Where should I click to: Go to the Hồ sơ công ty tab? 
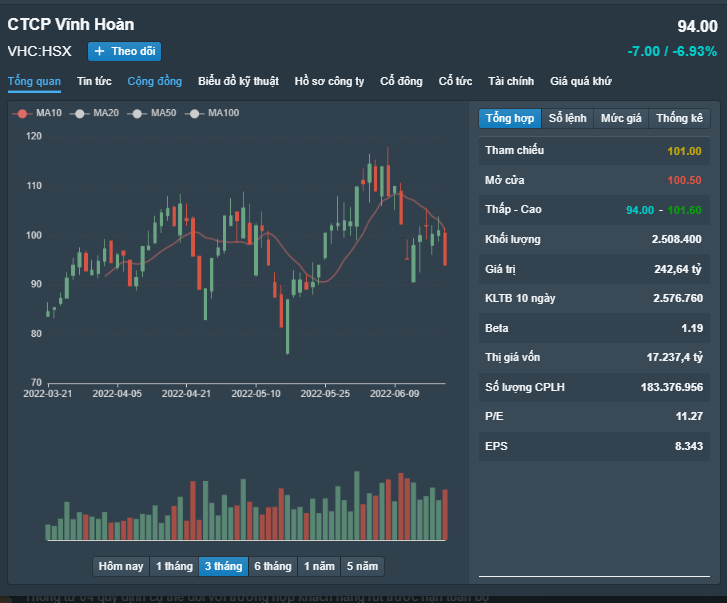point(329,81)
